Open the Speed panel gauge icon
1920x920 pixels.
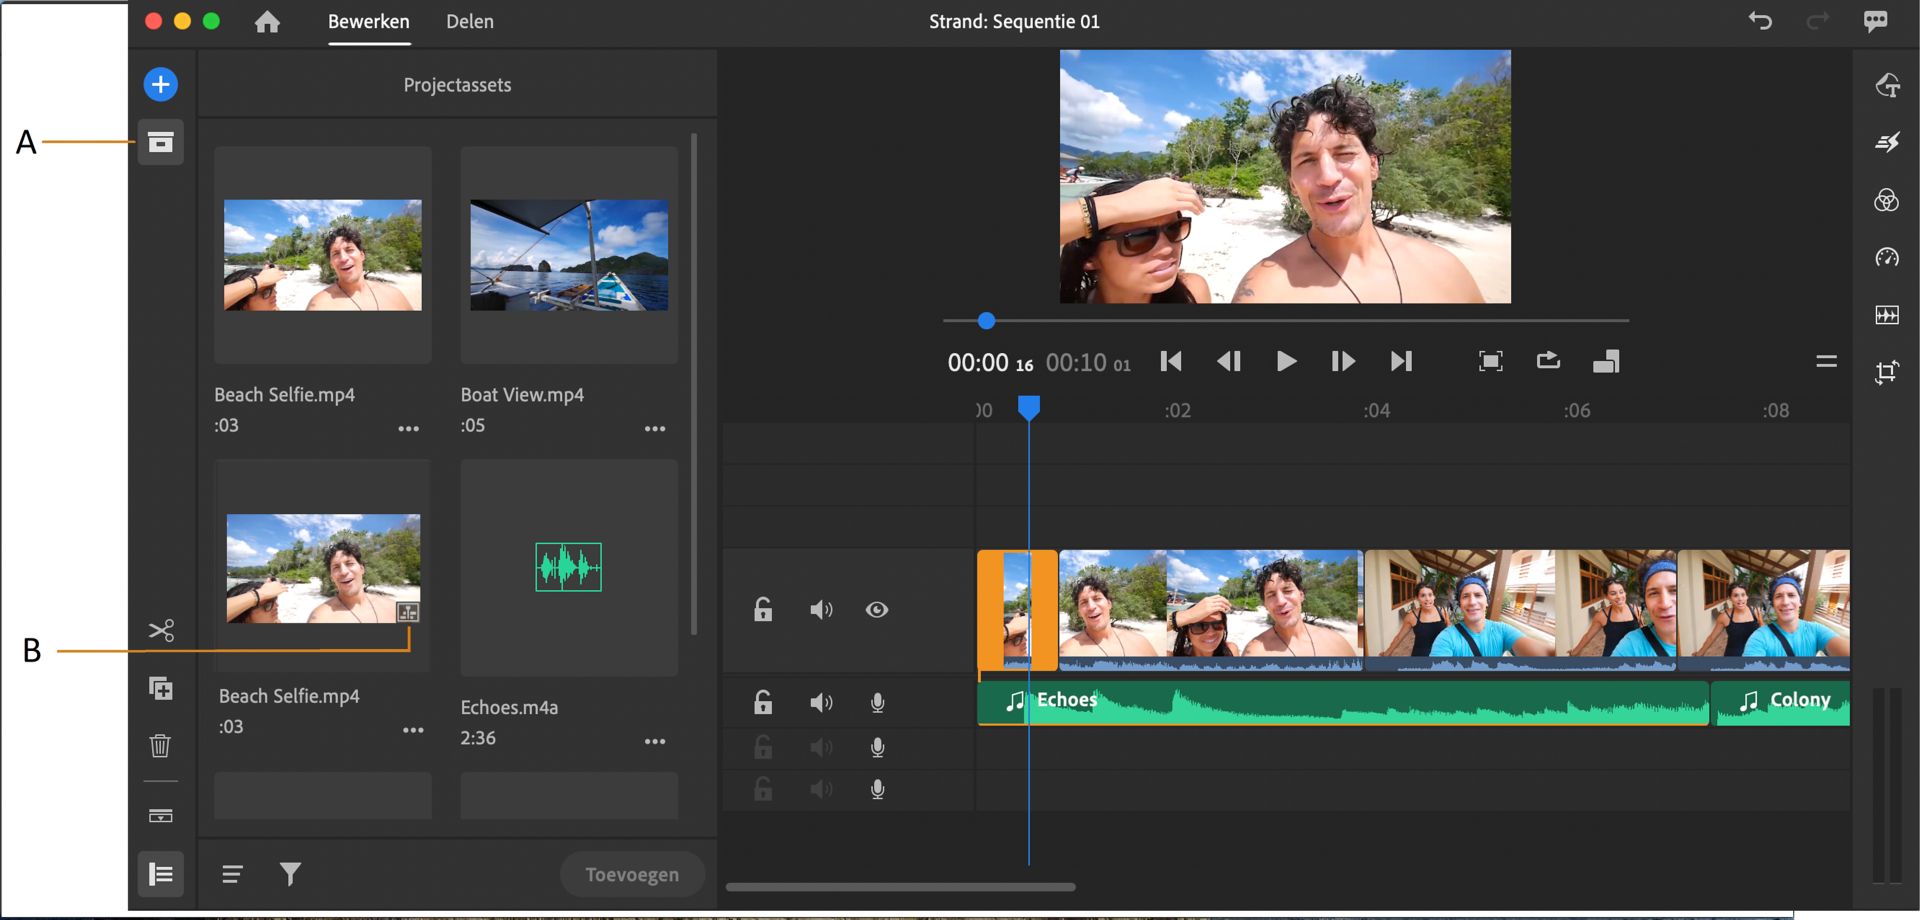[x=1886, y=258]
